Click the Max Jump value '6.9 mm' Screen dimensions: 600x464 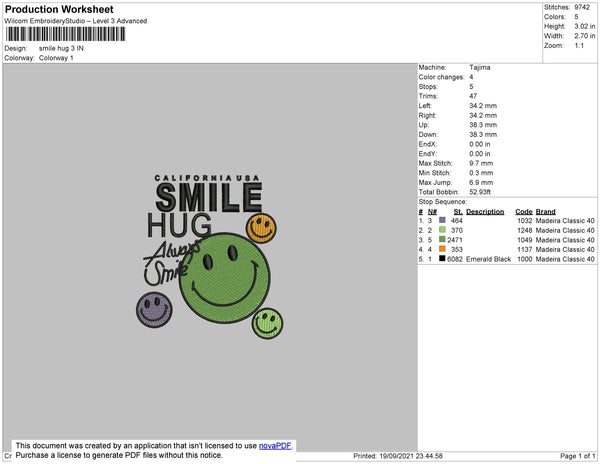pos(481,182)
